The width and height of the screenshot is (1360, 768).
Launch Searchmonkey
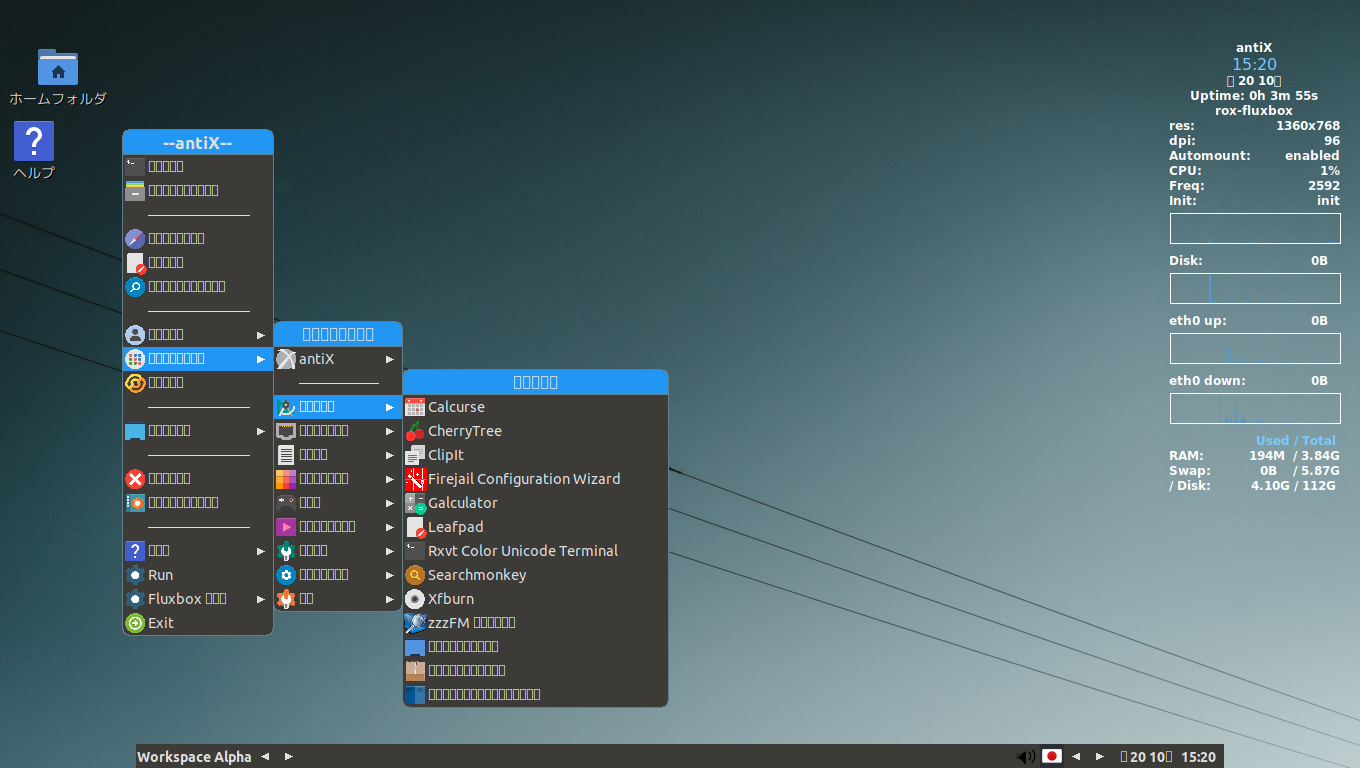click(535, 575)
